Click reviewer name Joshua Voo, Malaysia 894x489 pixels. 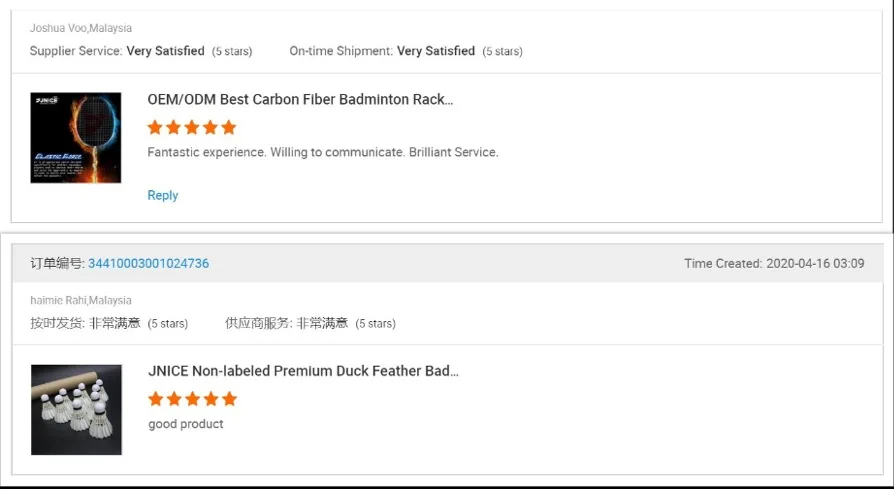click(x=80, y=28)
